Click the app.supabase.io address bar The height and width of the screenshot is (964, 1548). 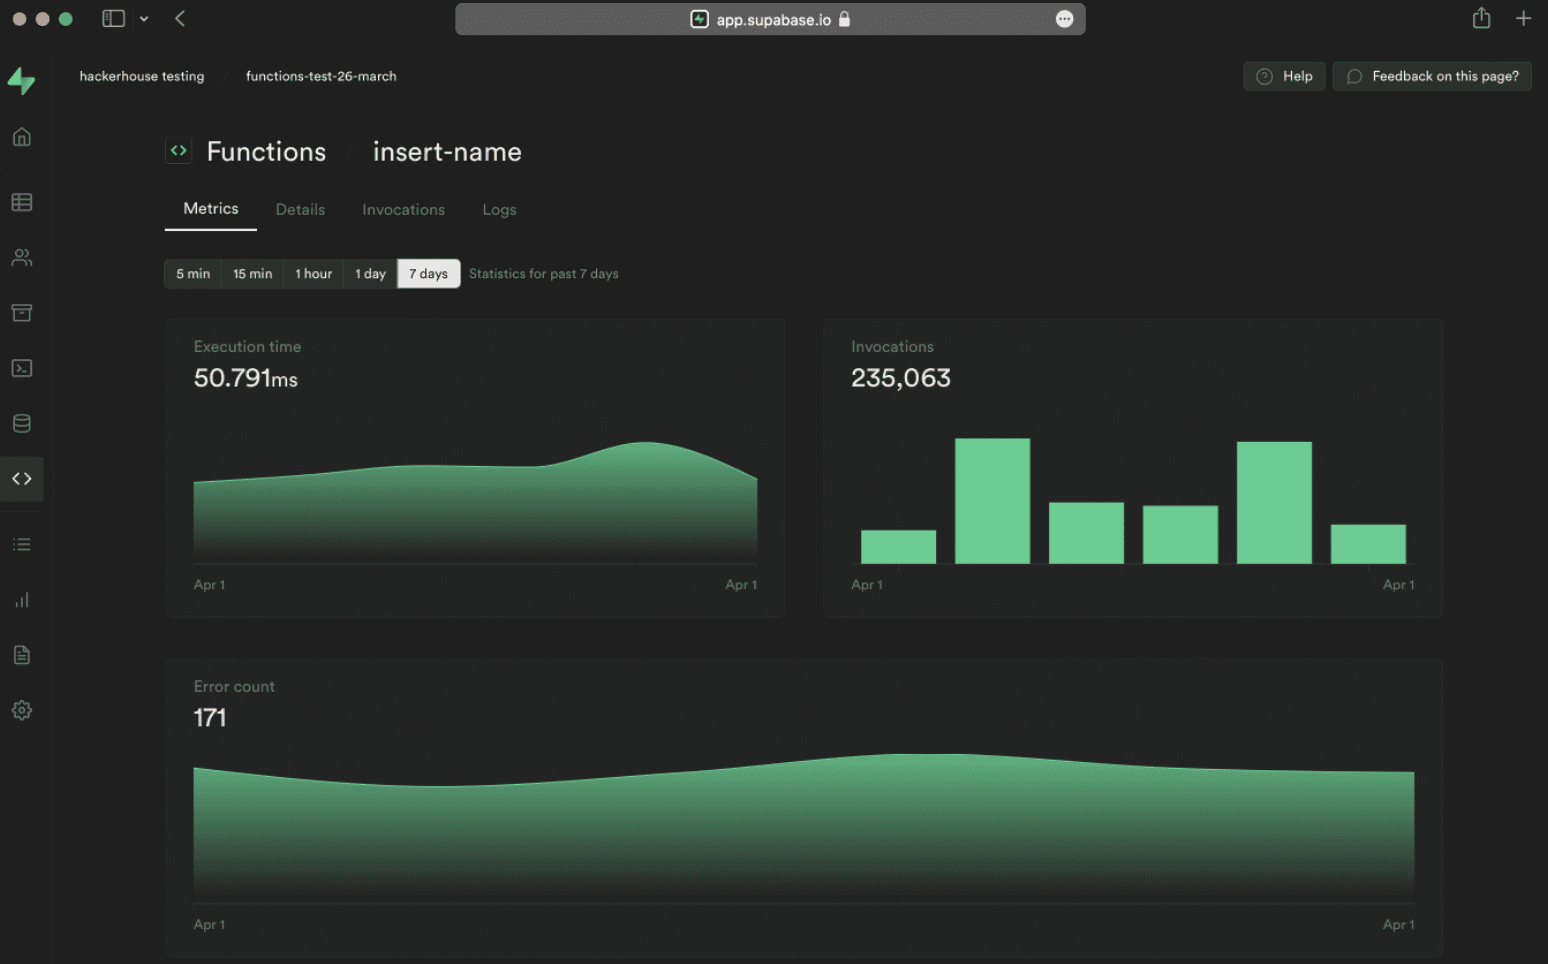(770, 19)
